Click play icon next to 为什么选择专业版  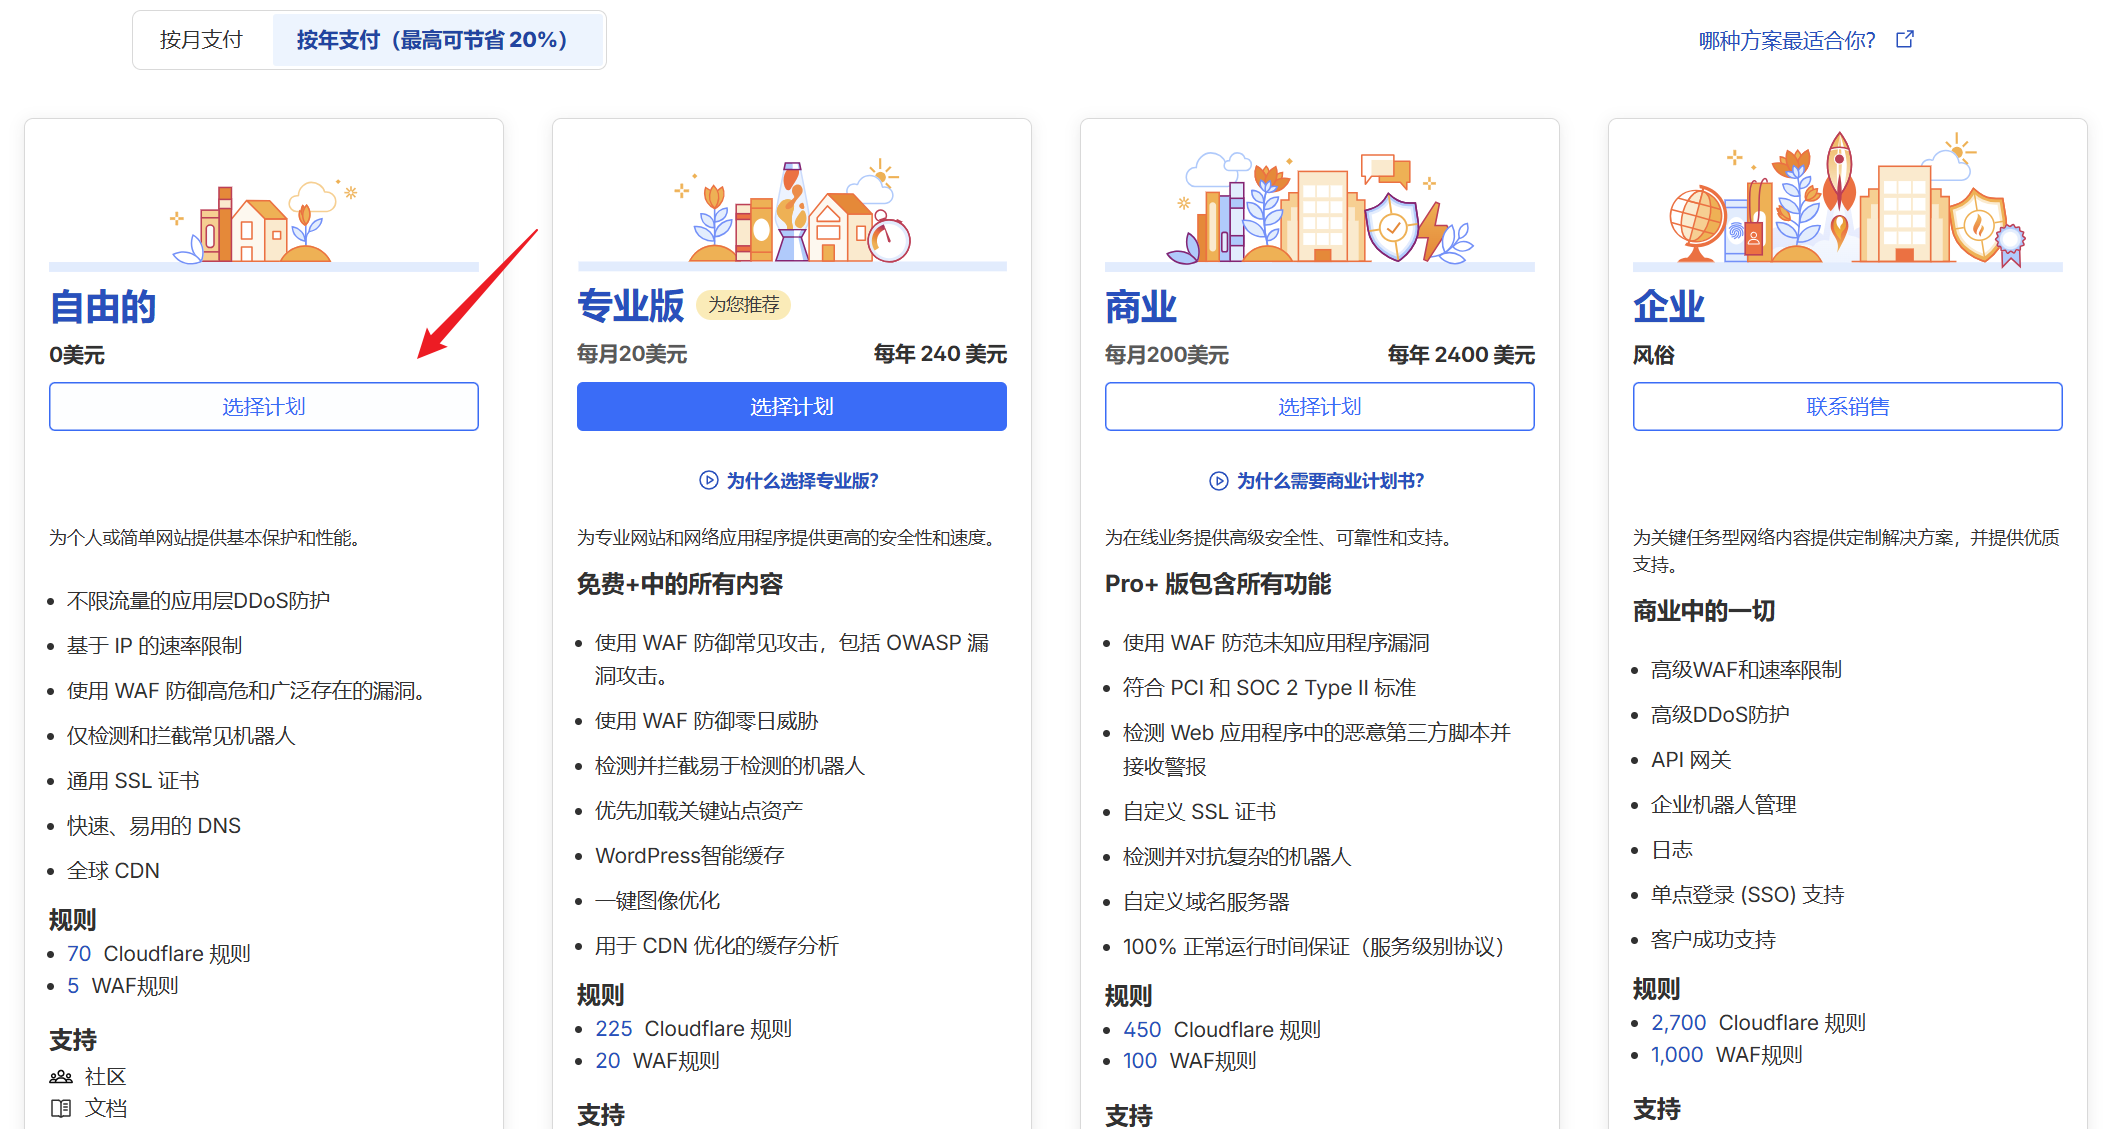click(708, 480)
